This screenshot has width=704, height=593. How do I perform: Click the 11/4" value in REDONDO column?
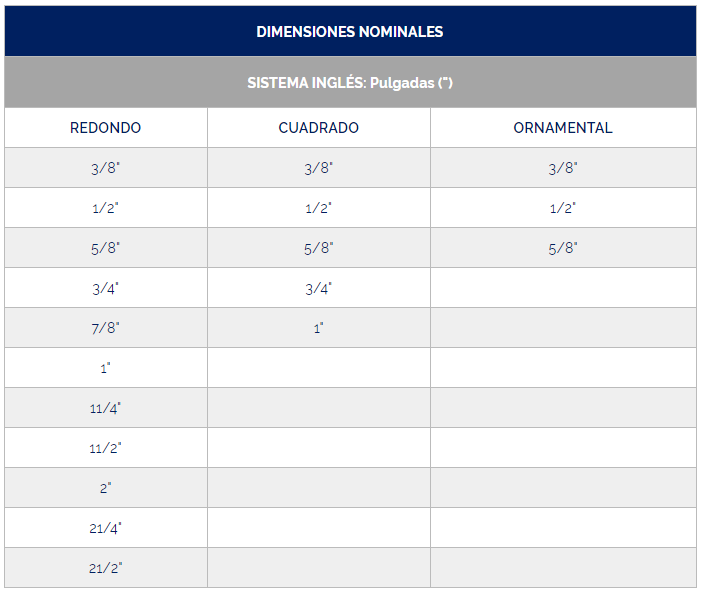click(x=105, y=408)
